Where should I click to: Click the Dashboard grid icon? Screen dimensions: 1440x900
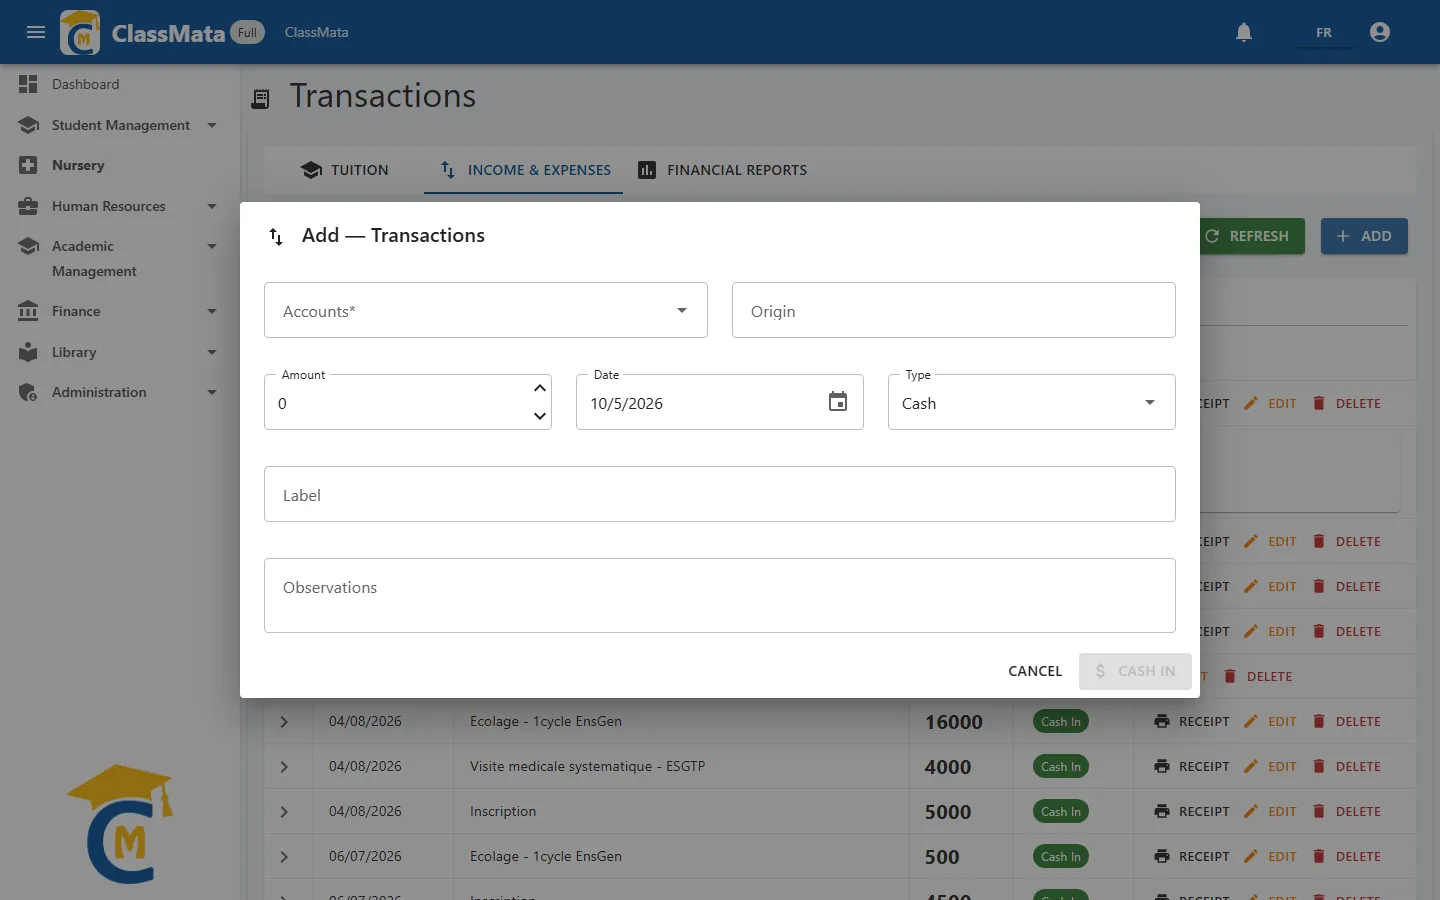coord(28,84)
